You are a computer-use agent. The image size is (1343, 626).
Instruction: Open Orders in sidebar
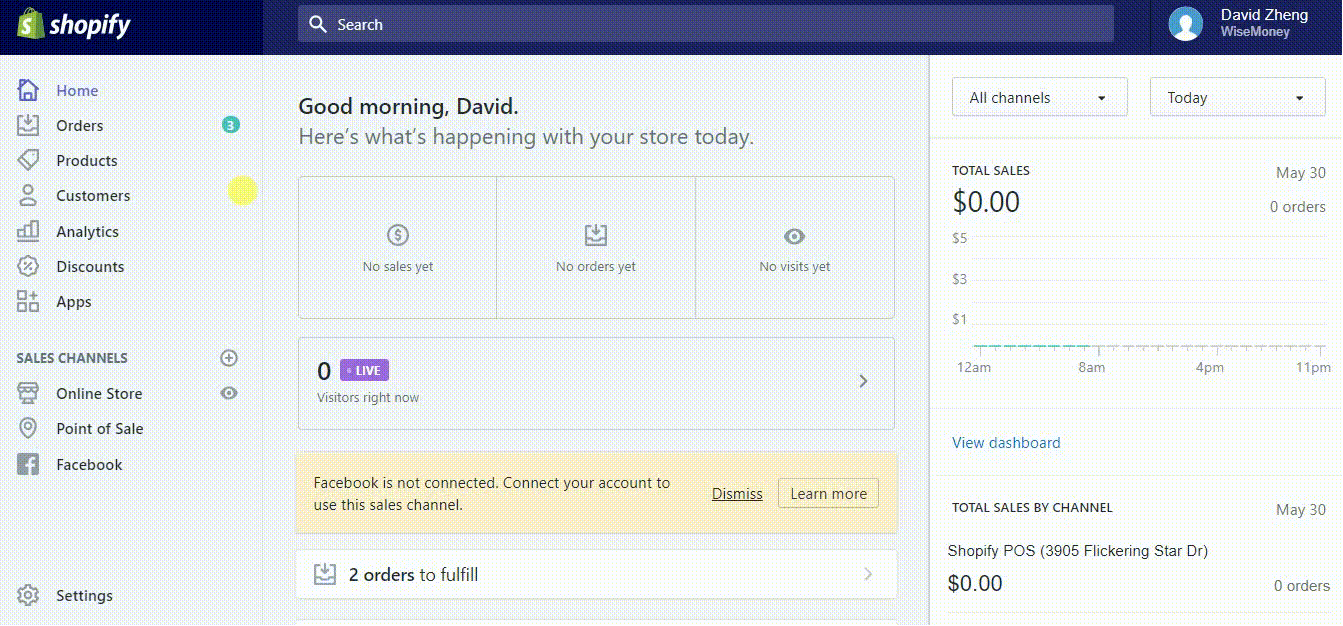pyautogui.click(x=80, y=125)
